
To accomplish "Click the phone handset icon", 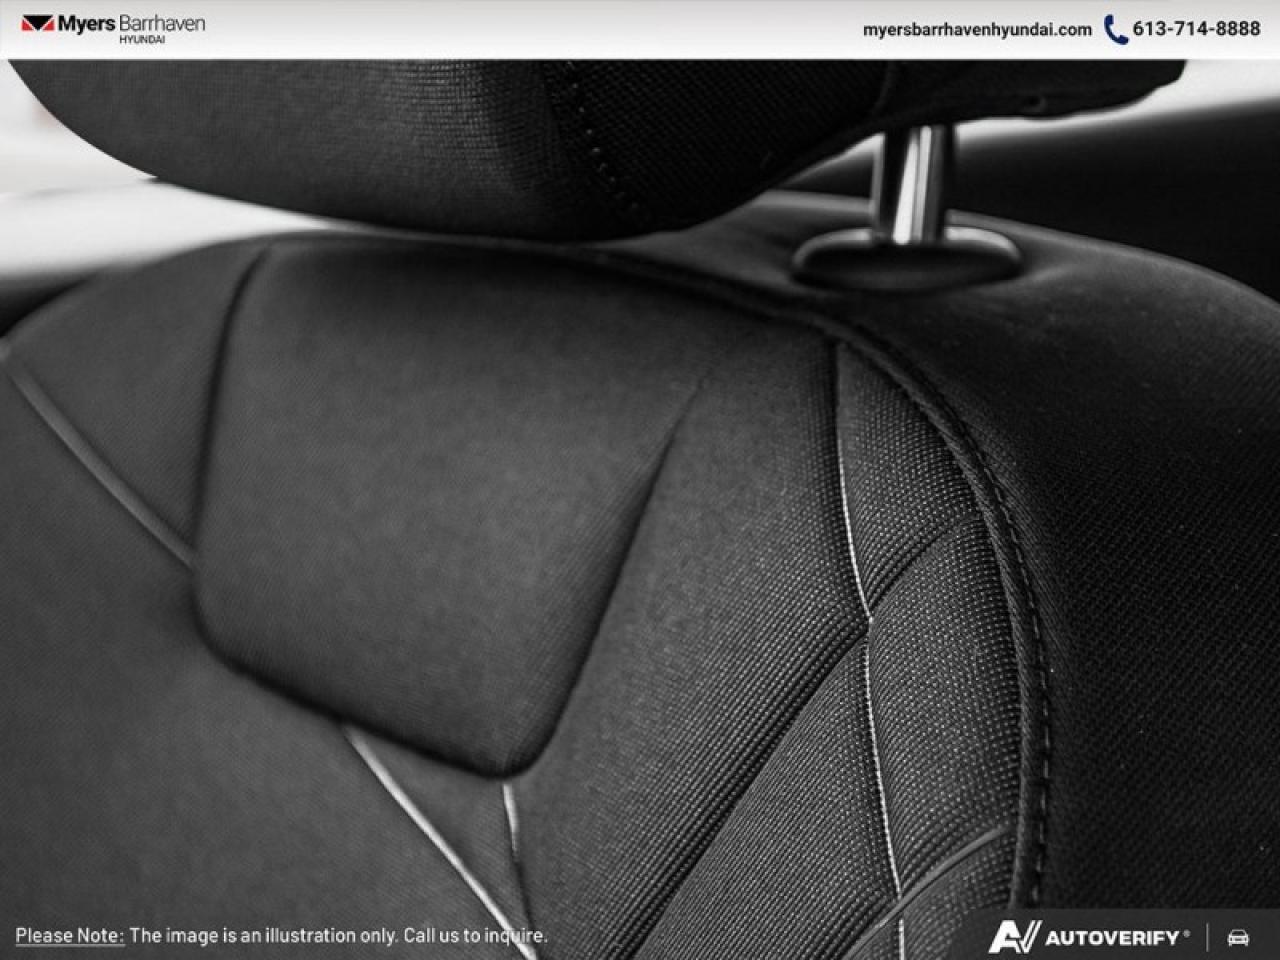I will [1115, 29].
